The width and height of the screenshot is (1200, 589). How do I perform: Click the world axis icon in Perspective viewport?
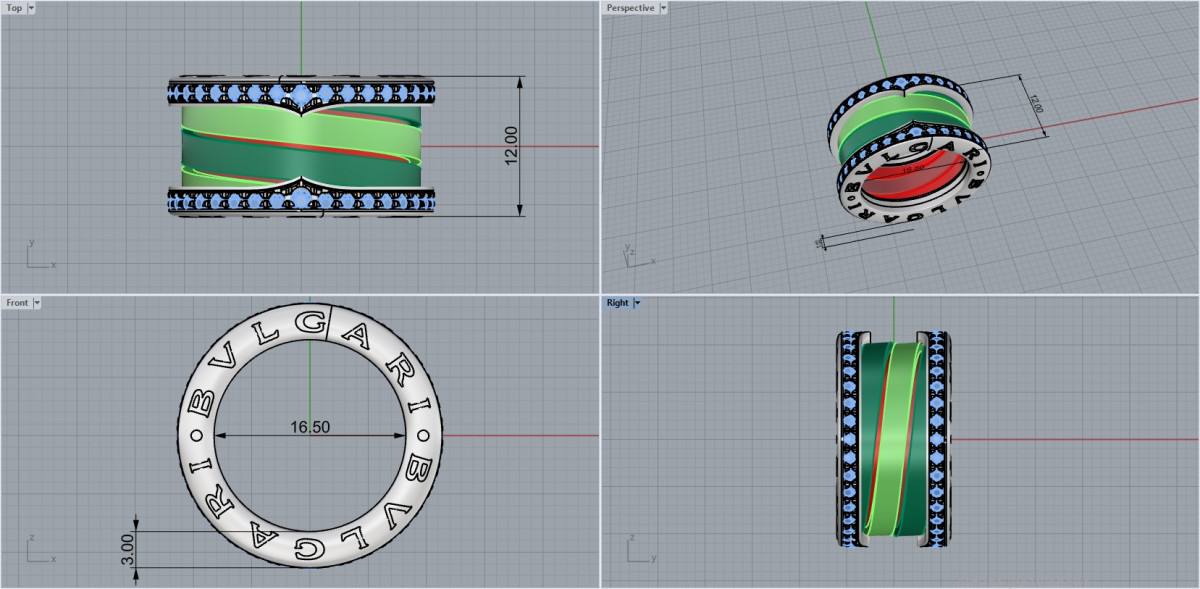click(631, 254)
